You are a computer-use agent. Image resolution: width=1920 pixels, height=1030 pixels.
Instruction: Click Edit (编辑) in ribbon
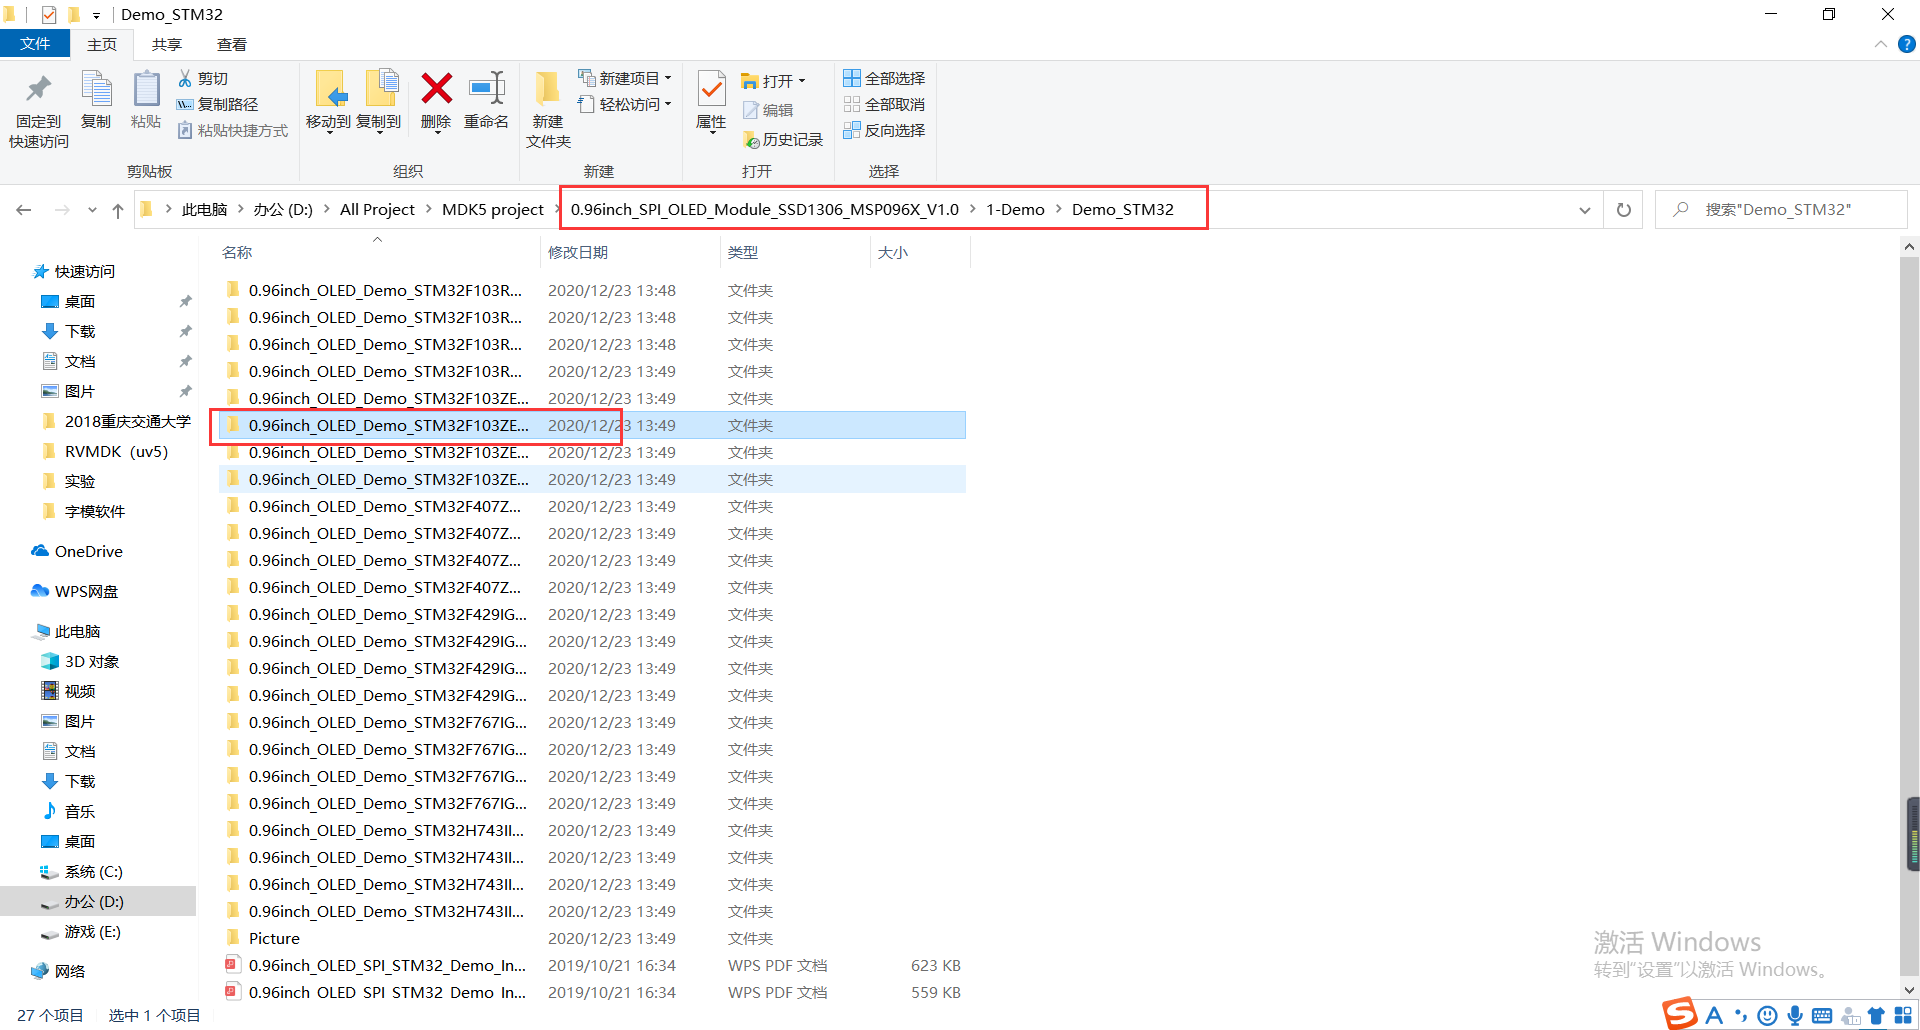(768, 110)
